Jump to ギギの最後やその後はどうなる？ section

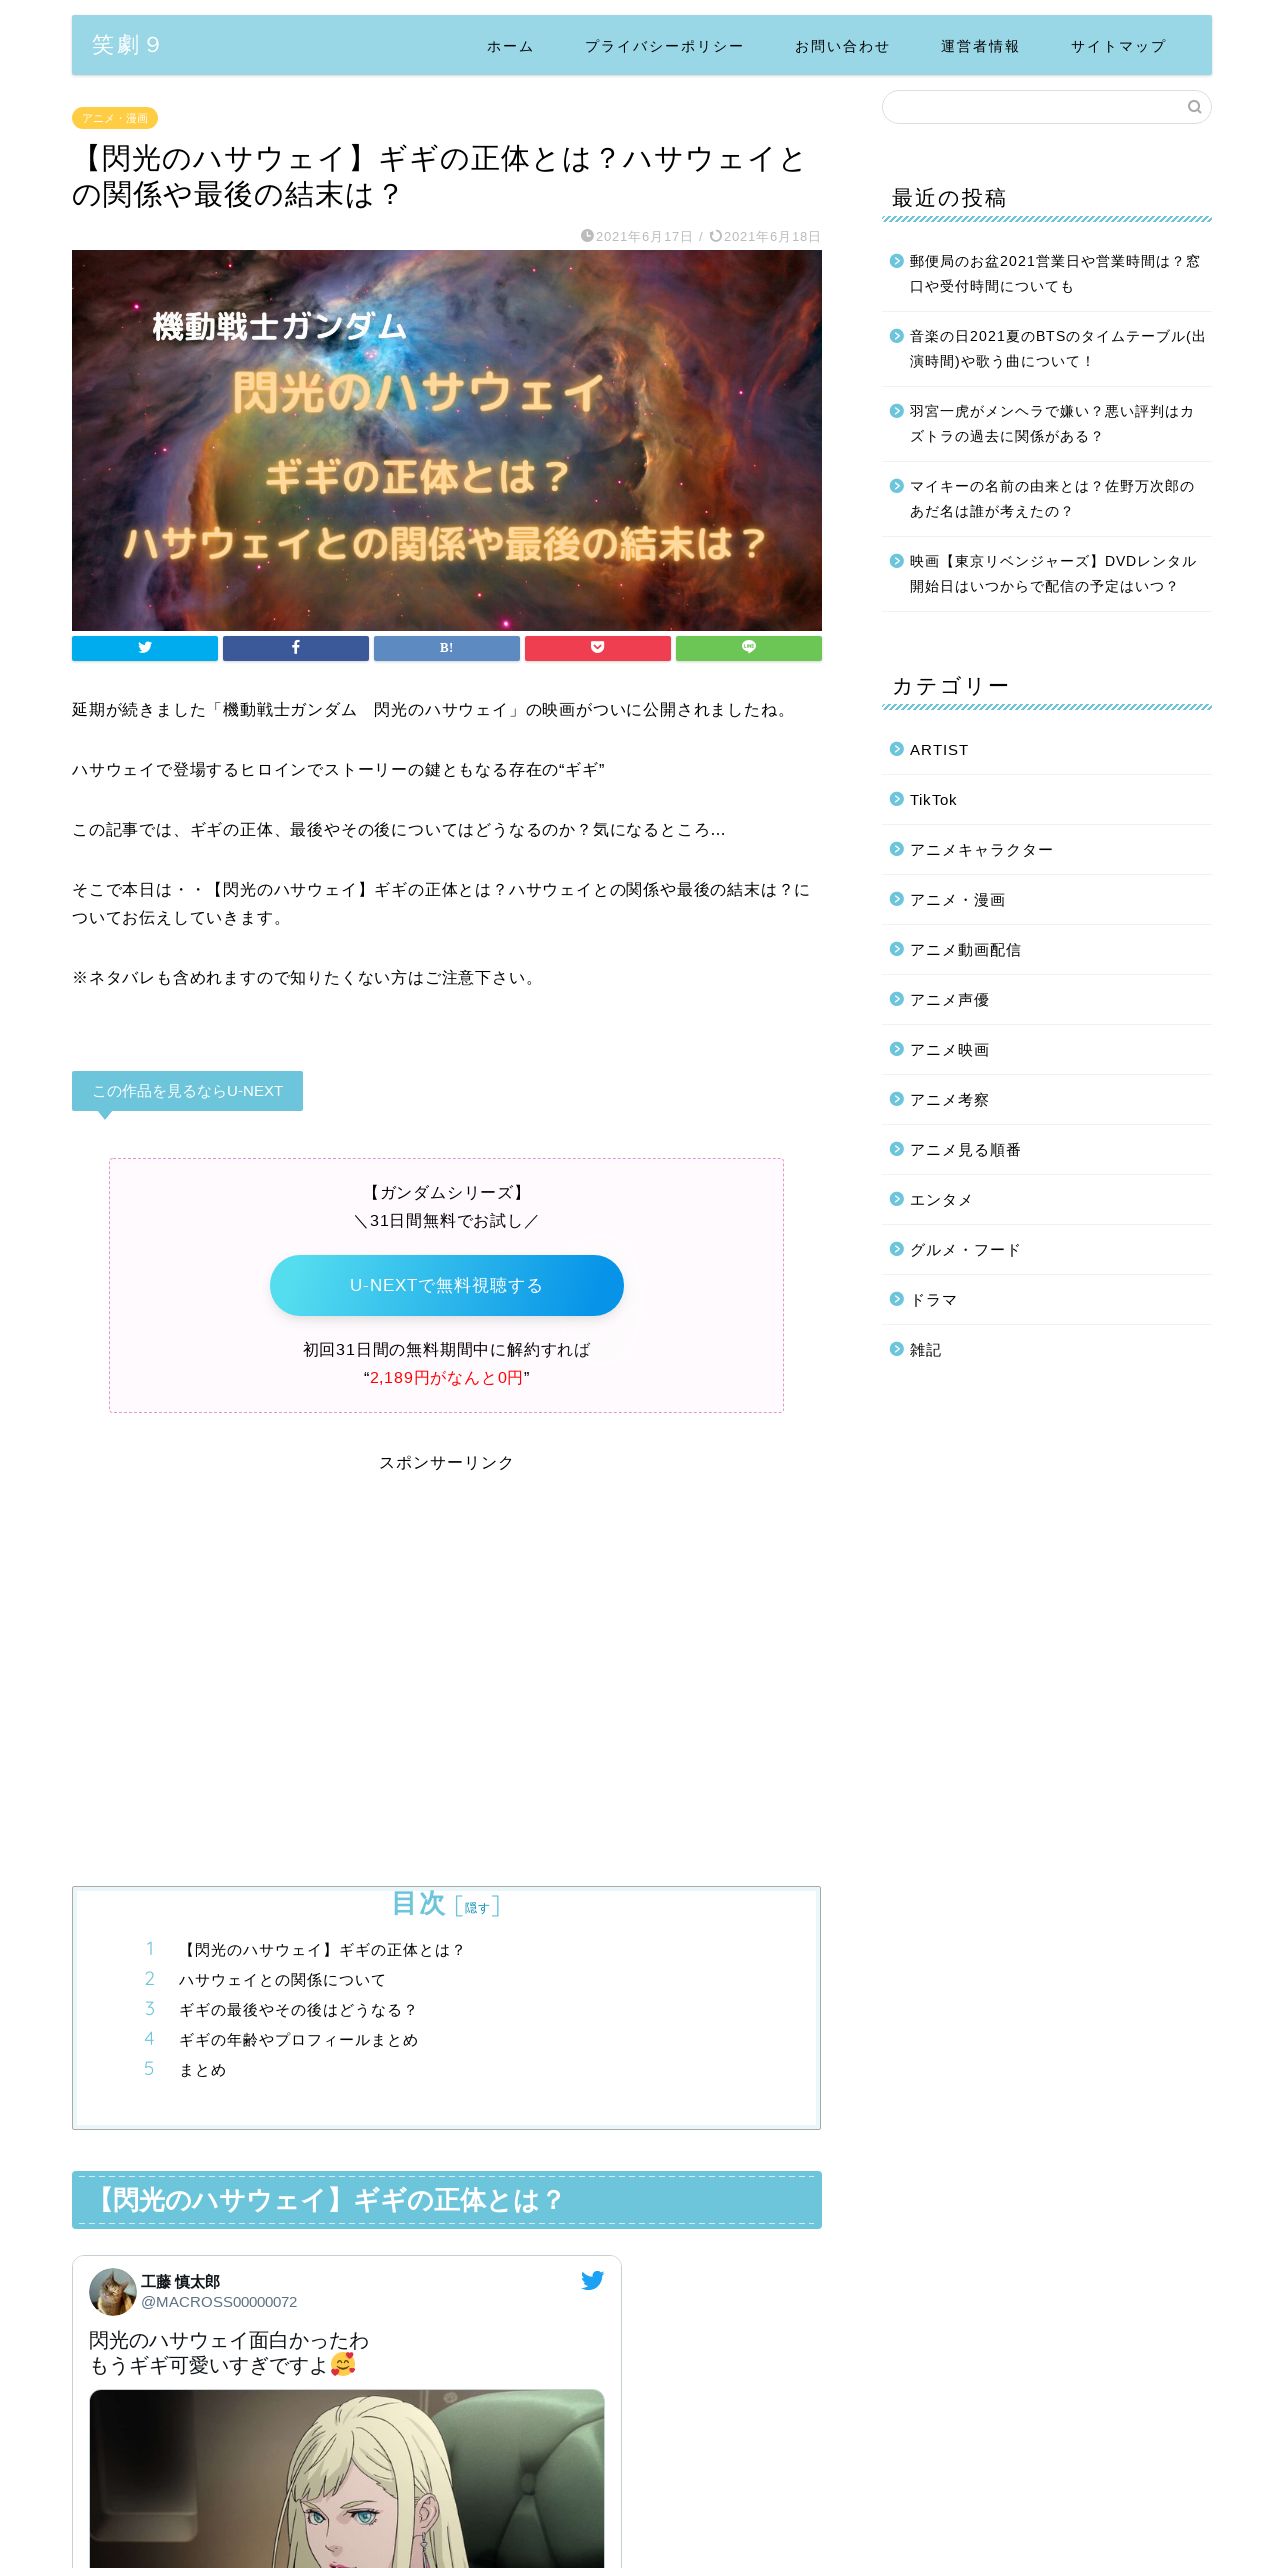pyautogui.click(x=298, y=2010)
